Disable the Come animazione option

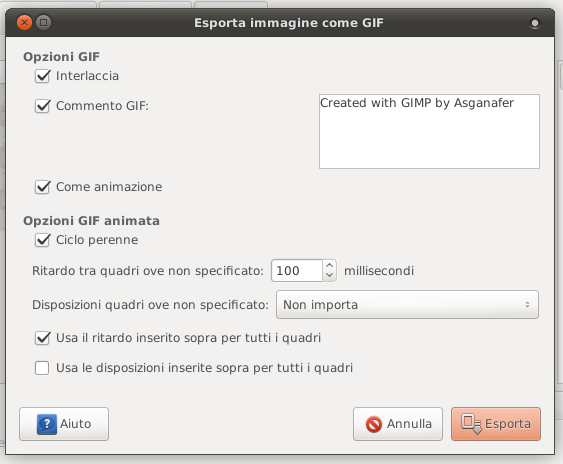pos(42,187)
